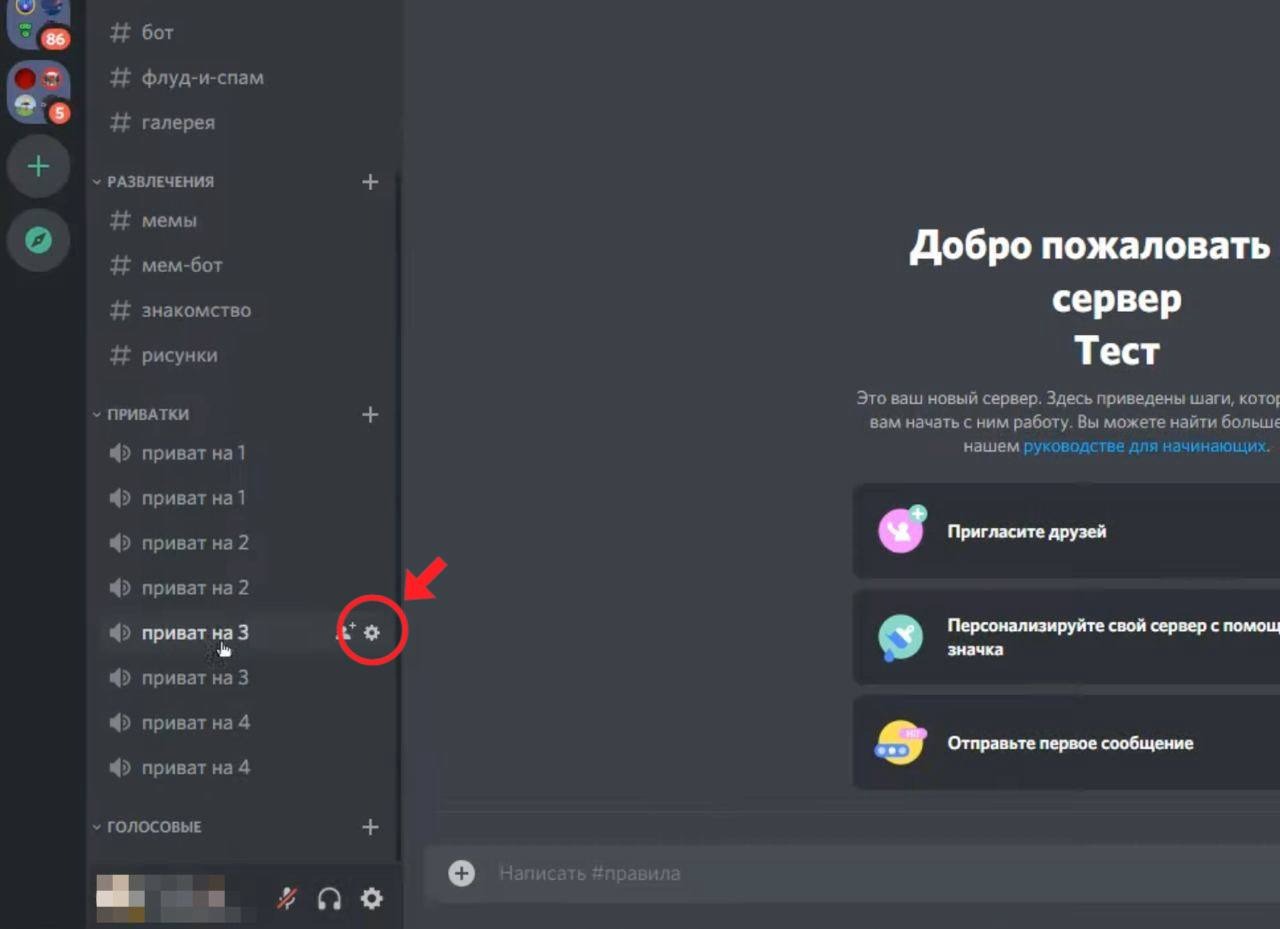
Task: Open settings for voice channel приват на 3
Action: tap(371, 631)
